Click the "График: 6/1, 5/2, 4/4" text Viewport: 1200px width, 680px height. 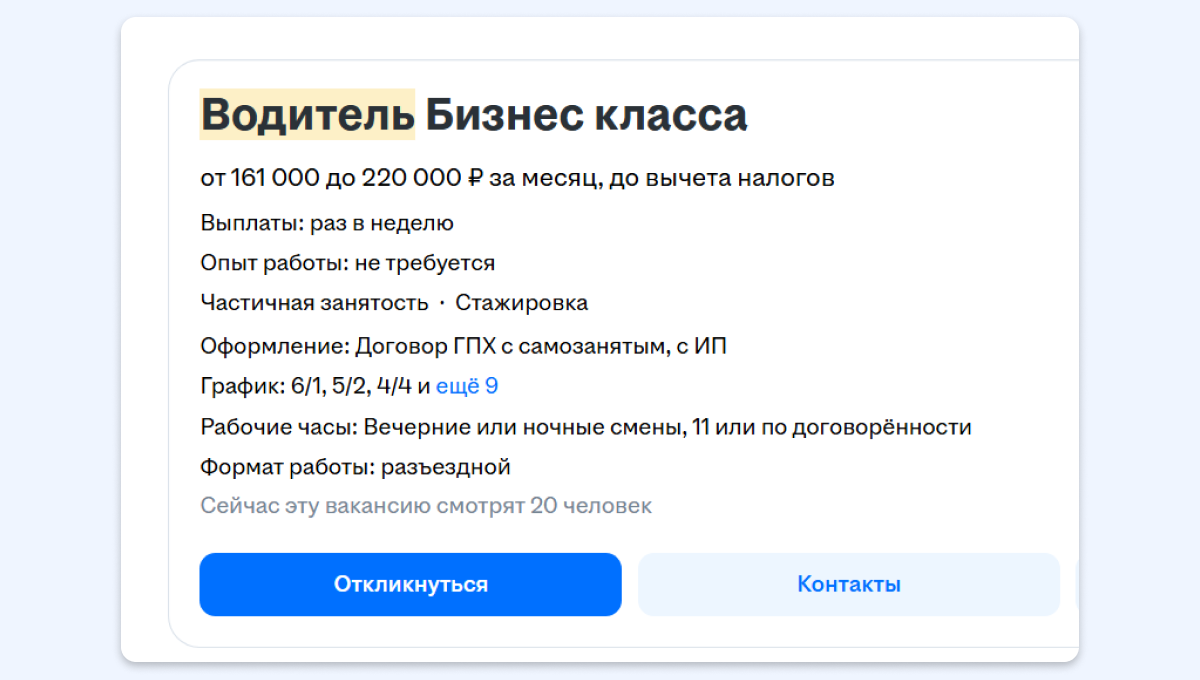coord(305,386)
